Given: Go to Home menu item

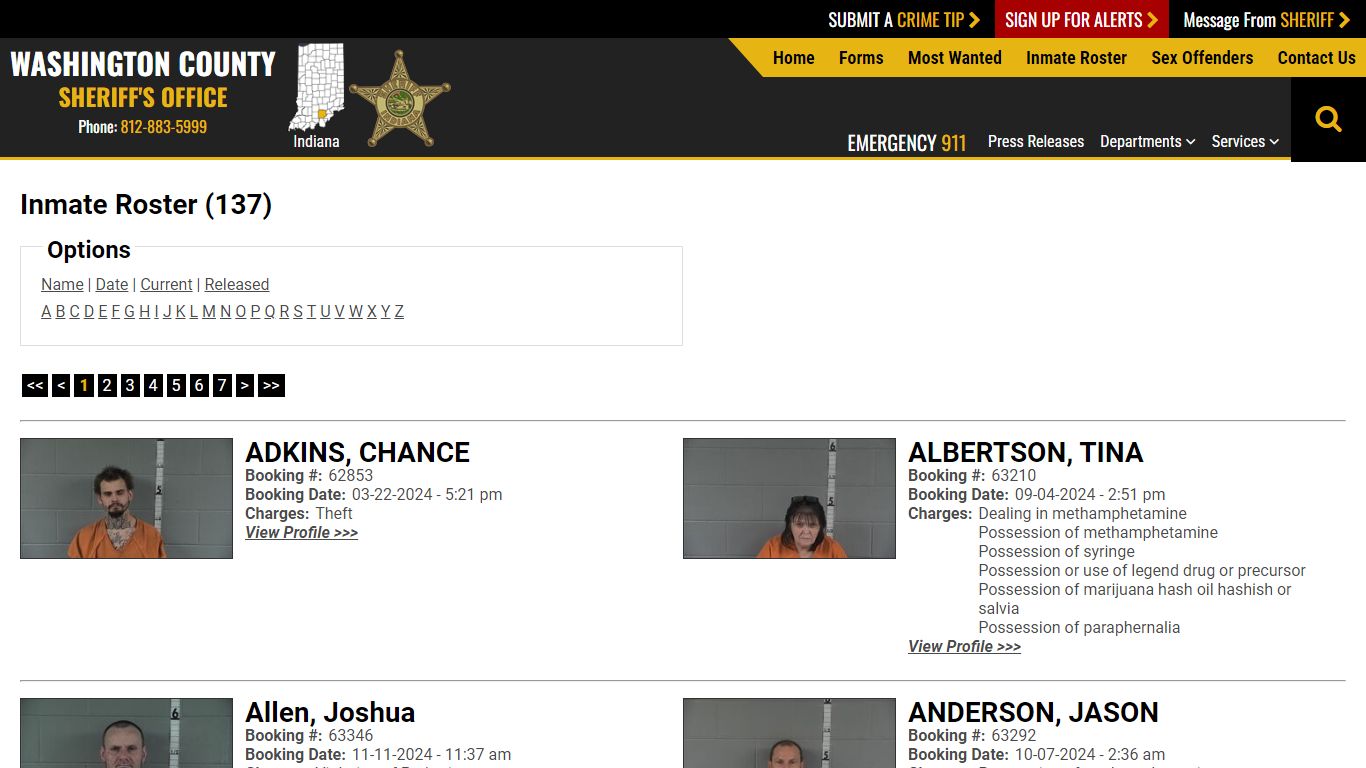Looking at the screenshot, I should coord(794,58).
